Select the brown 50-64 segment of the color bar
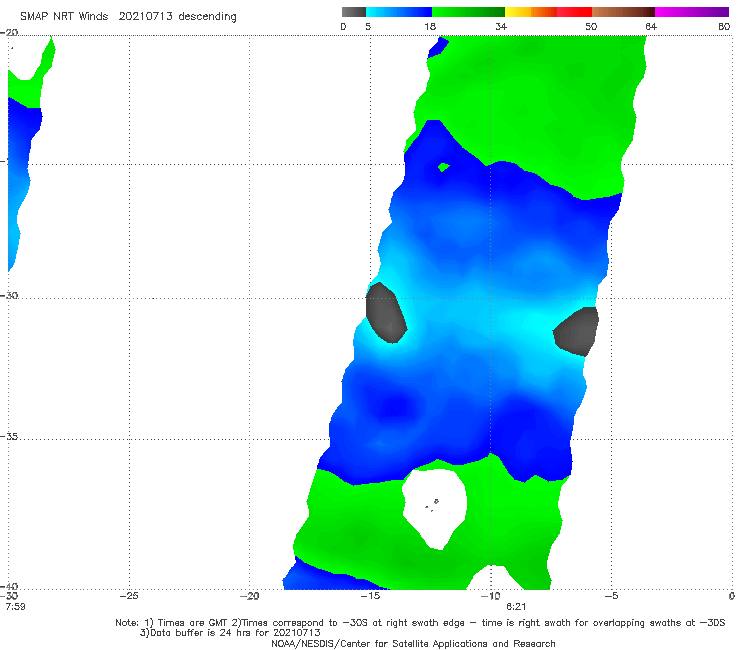The height and width of the screenshot is (650, 740). pos(623,12)
